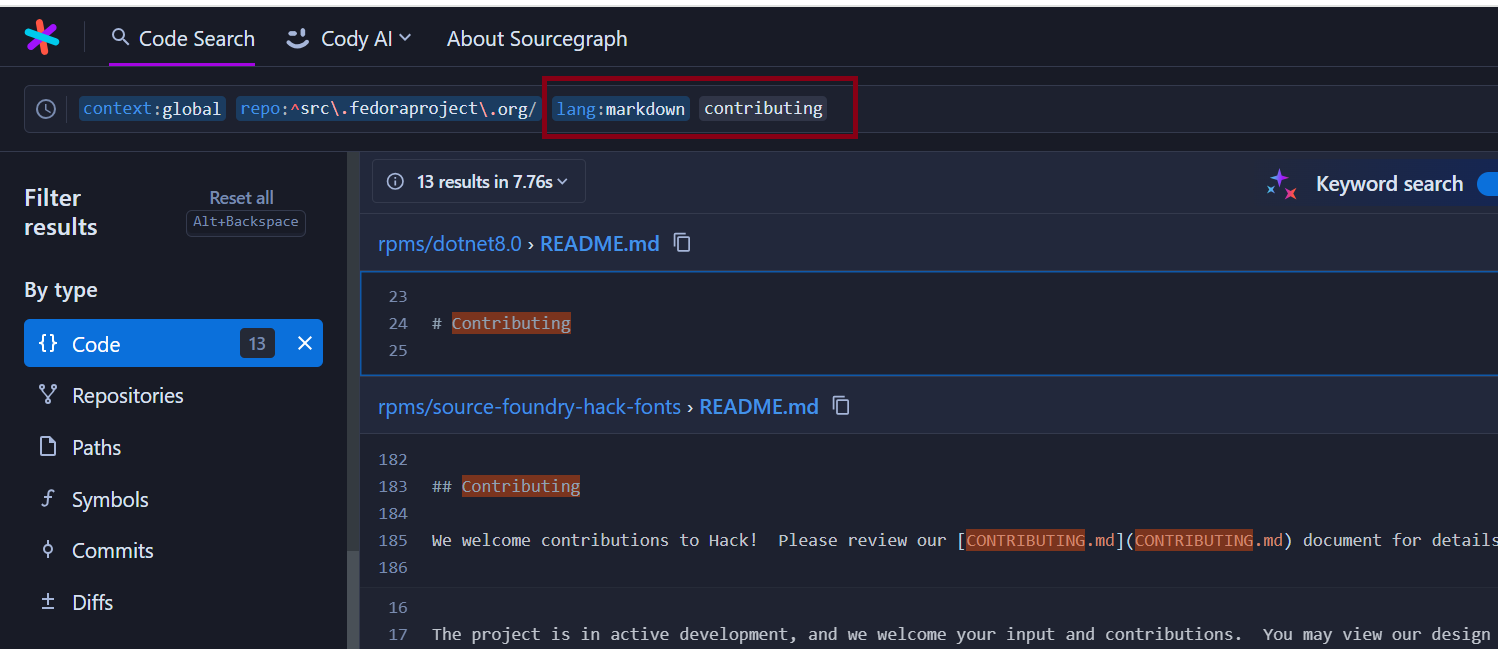Viewport: 1498px width, 649px height.
Task: Switch to the Code Search tab
Action: tap(182, 38)
